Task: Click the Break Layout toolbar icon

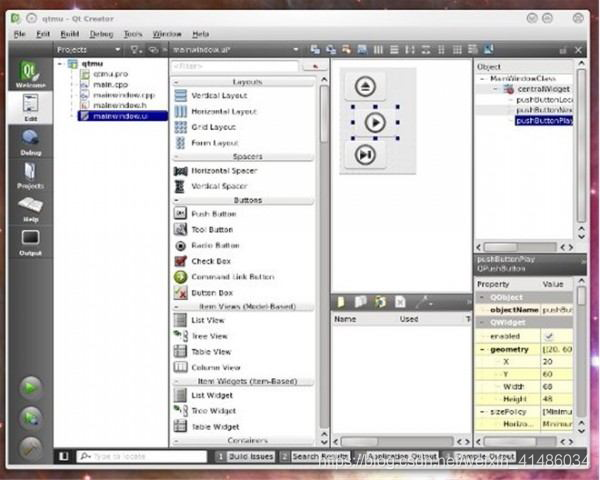Action: pos(473,49)
